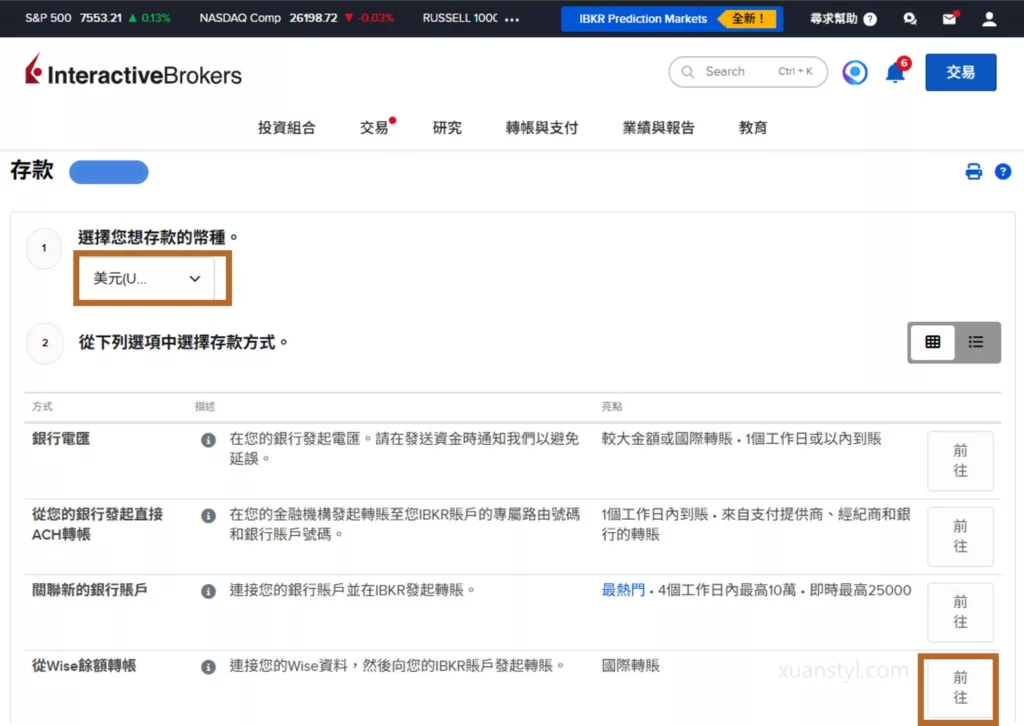Screen dimensions: 1024x726
Task: Open the user account profile icon
Action: (989, 18)
